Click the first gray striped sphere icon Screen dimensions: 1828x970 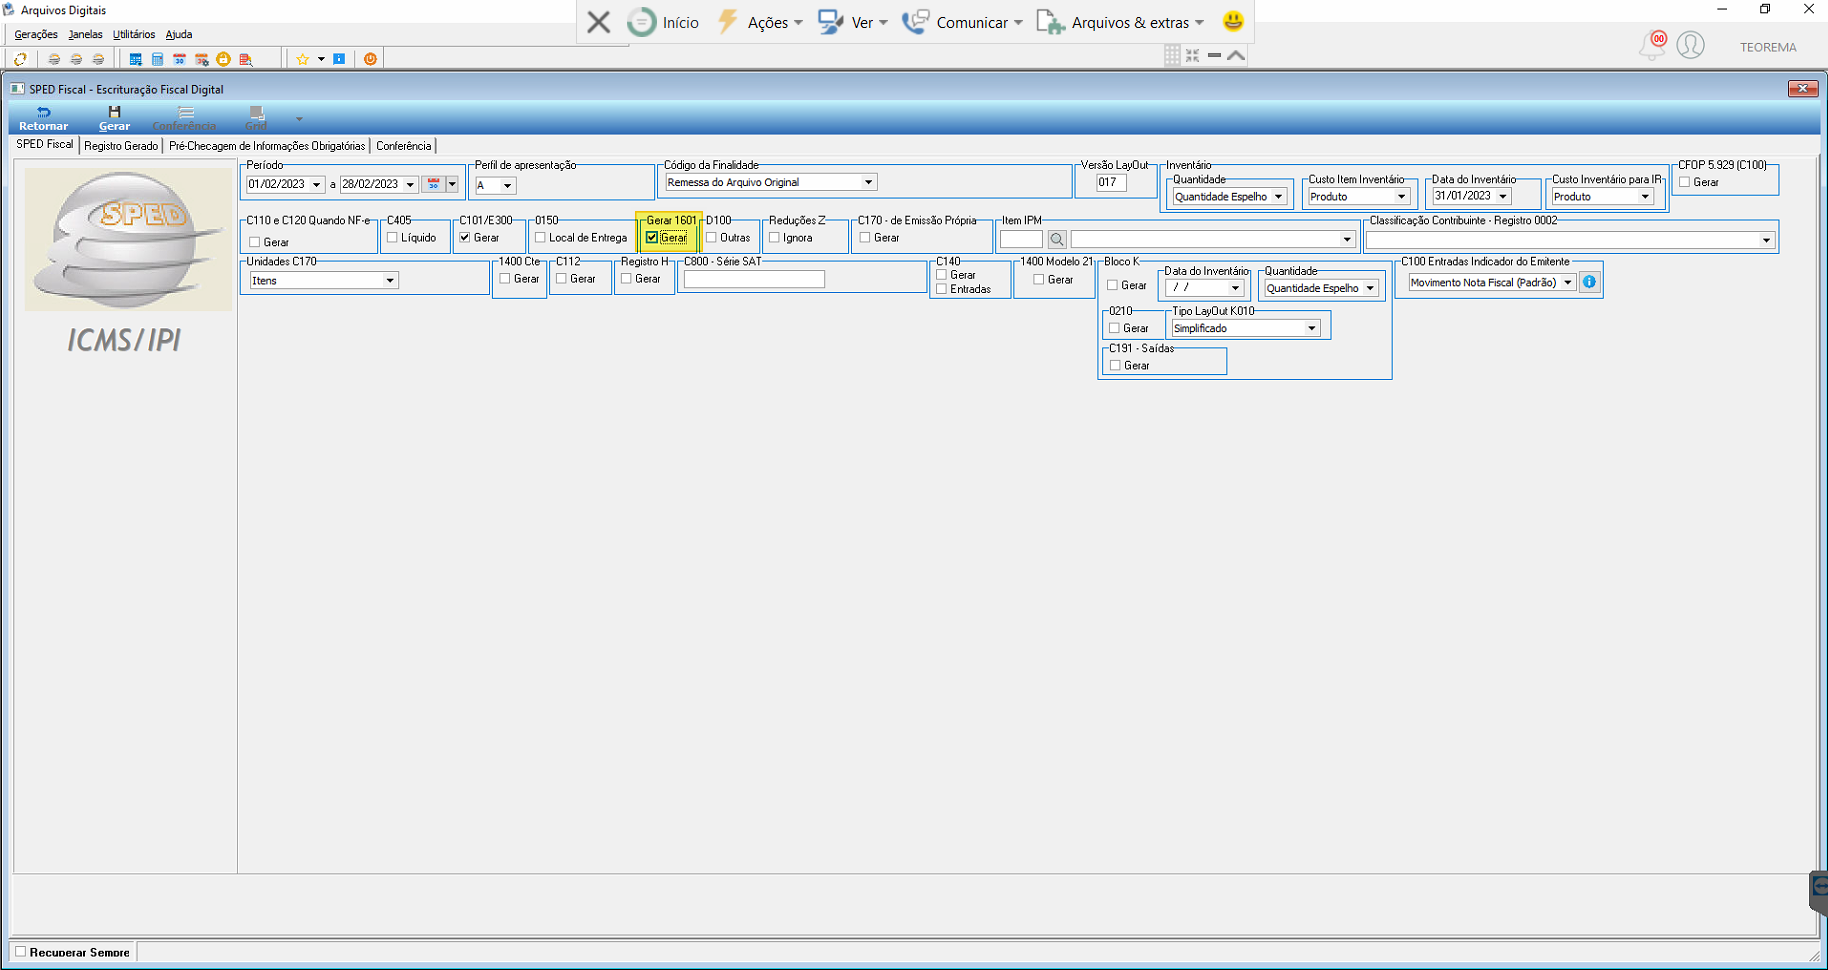[54, 59]
